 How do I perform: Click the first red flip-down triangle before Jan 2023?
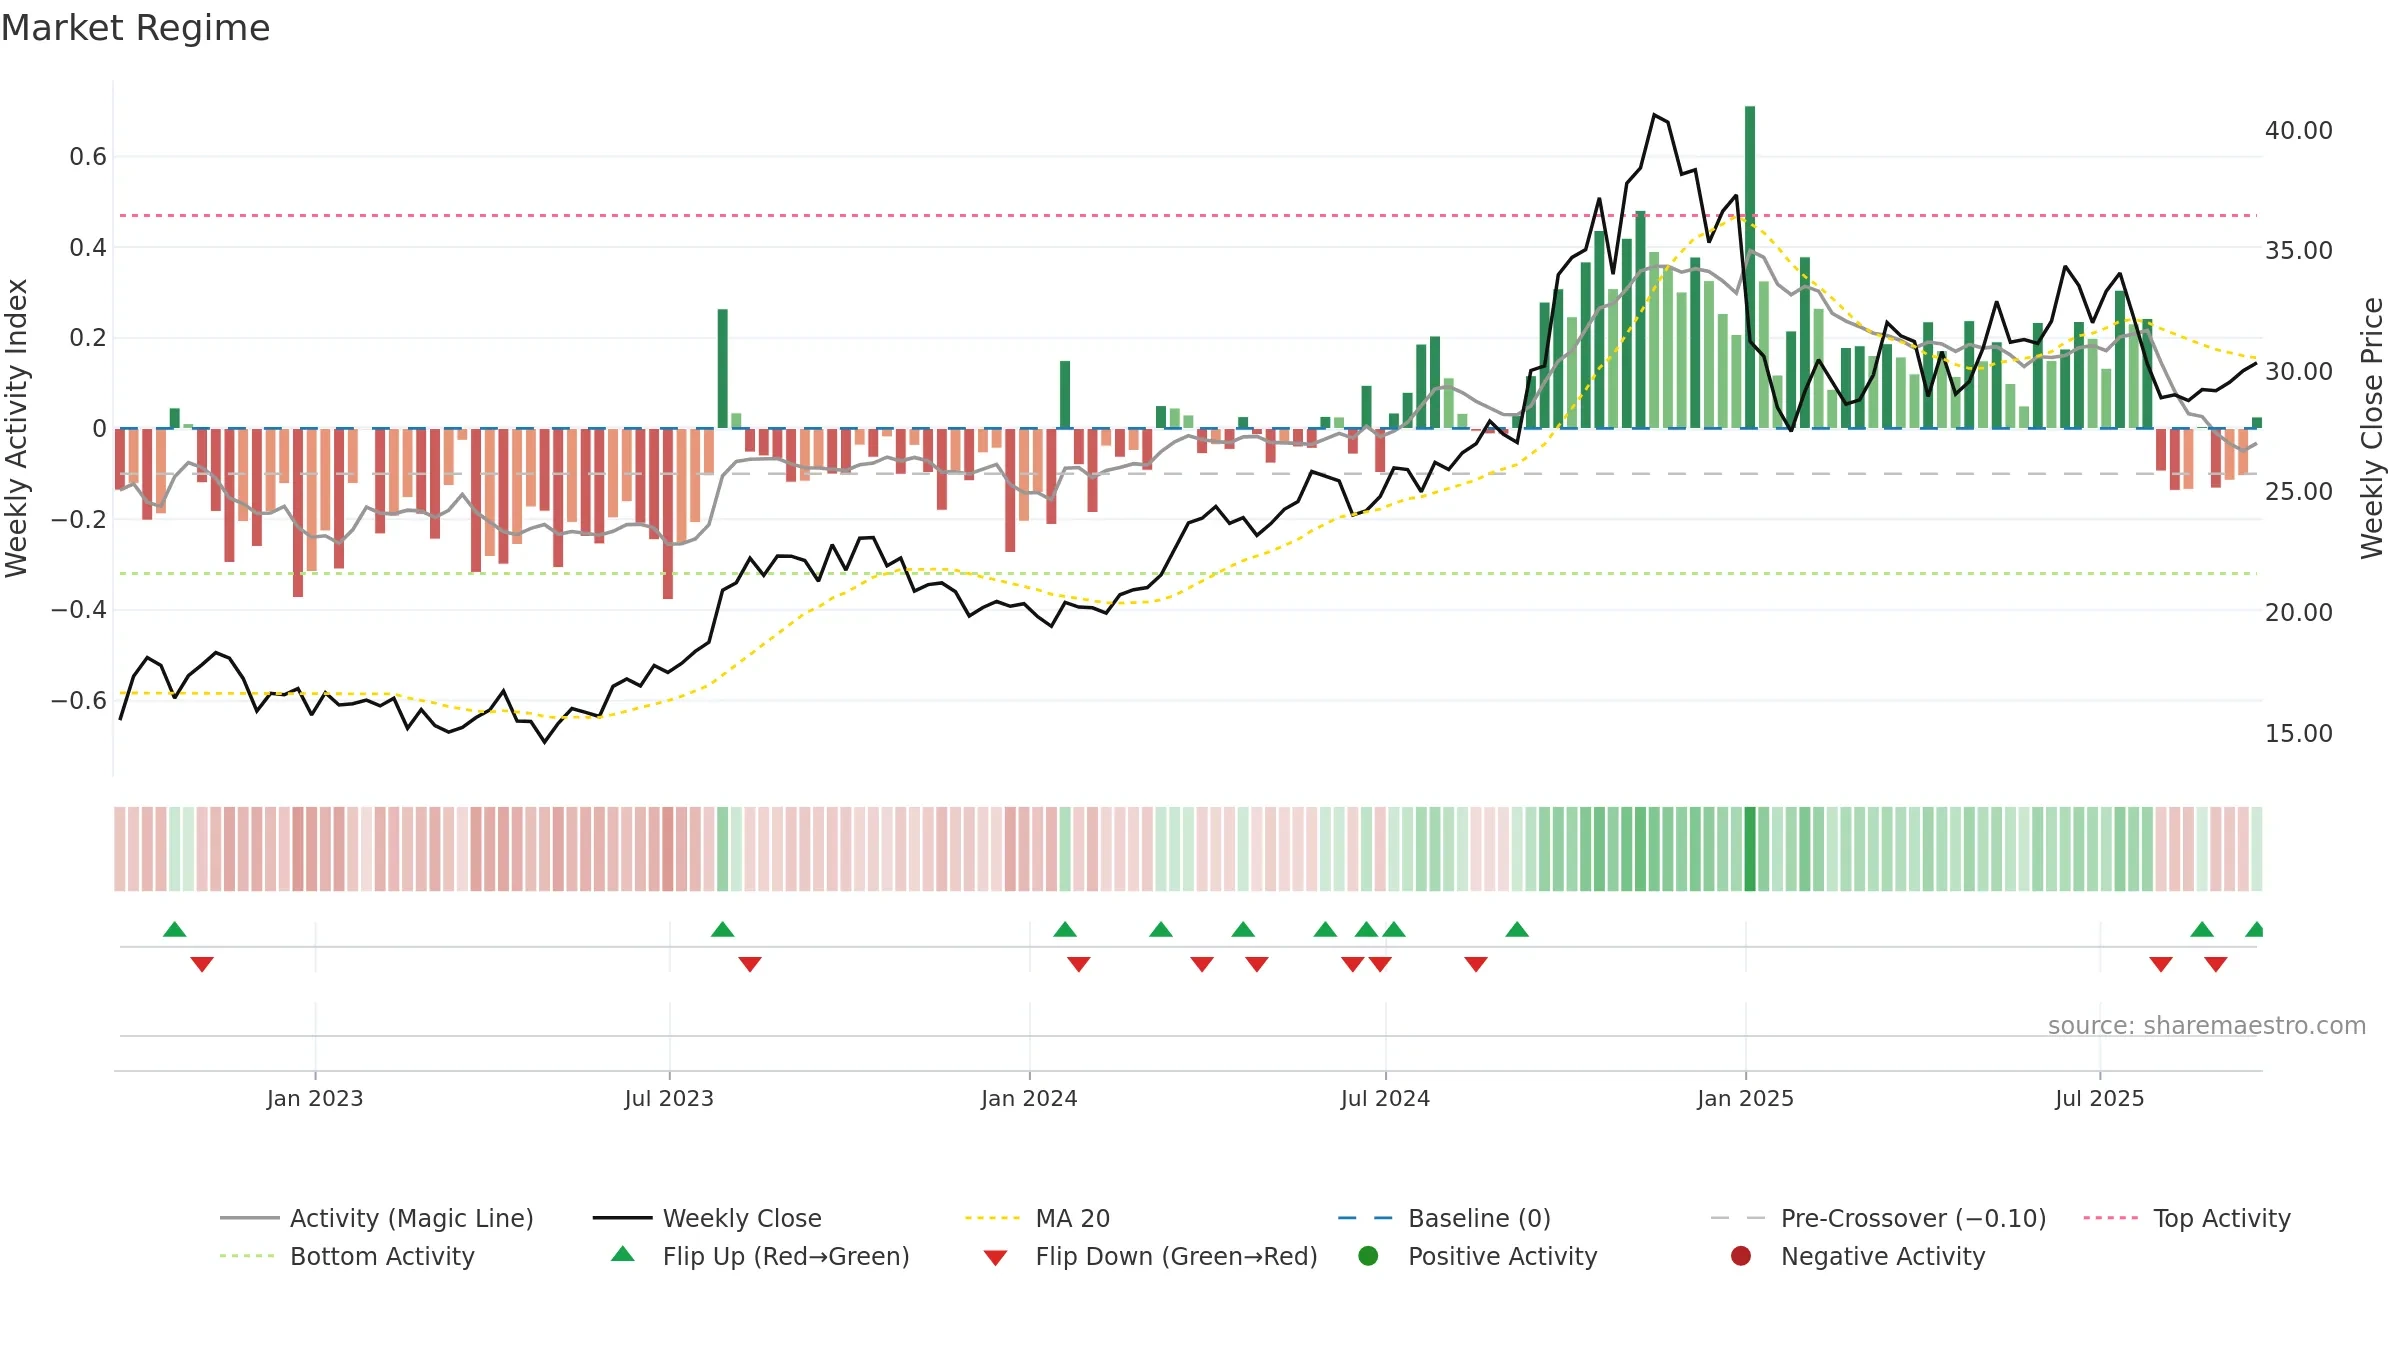tap(202, 964)
